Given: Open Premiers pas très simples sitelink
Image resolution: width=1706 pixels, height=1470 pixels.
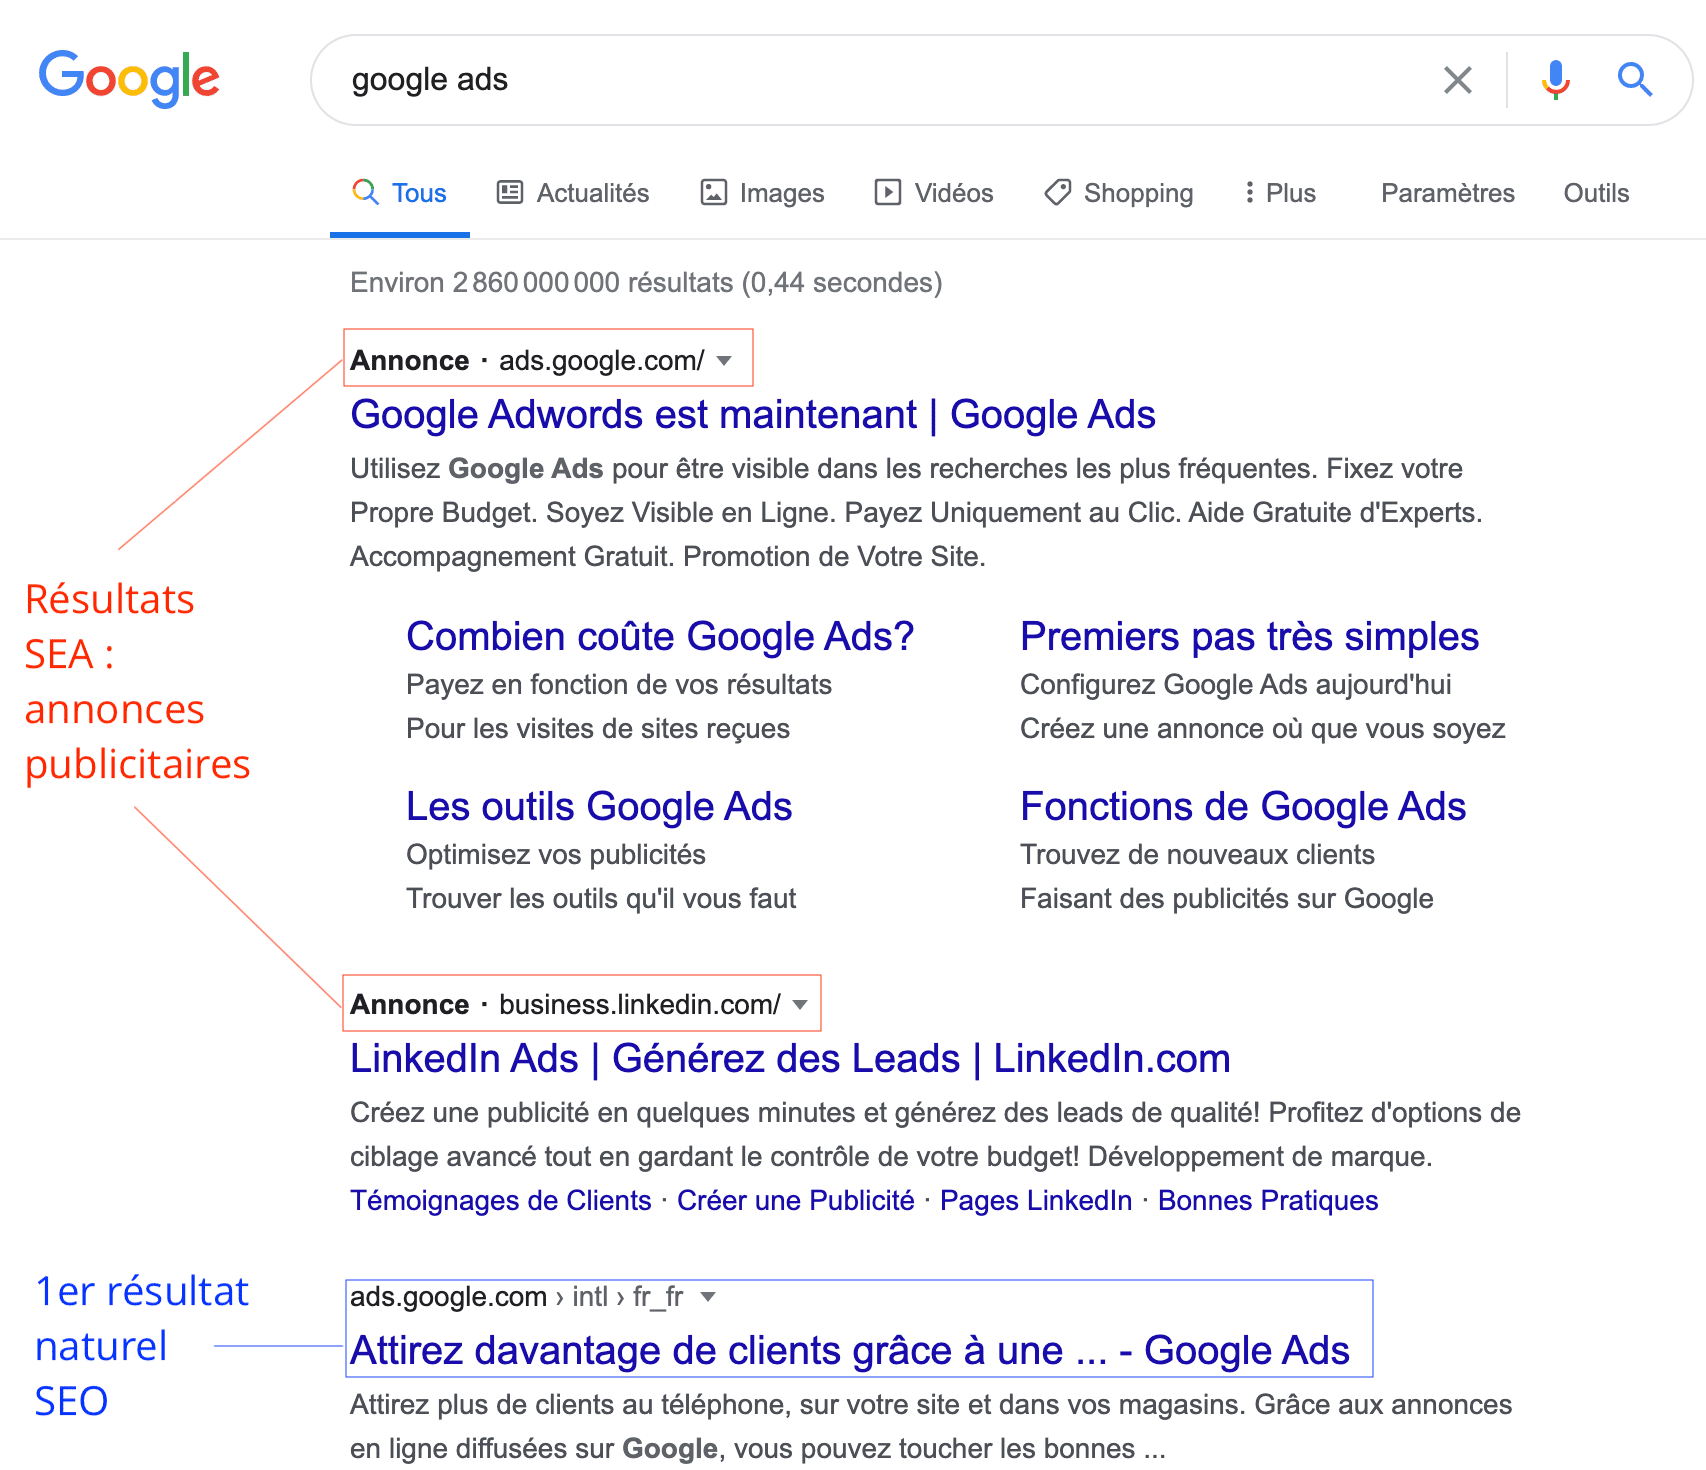Looking at the screenshot, I should coord(1249,637).
